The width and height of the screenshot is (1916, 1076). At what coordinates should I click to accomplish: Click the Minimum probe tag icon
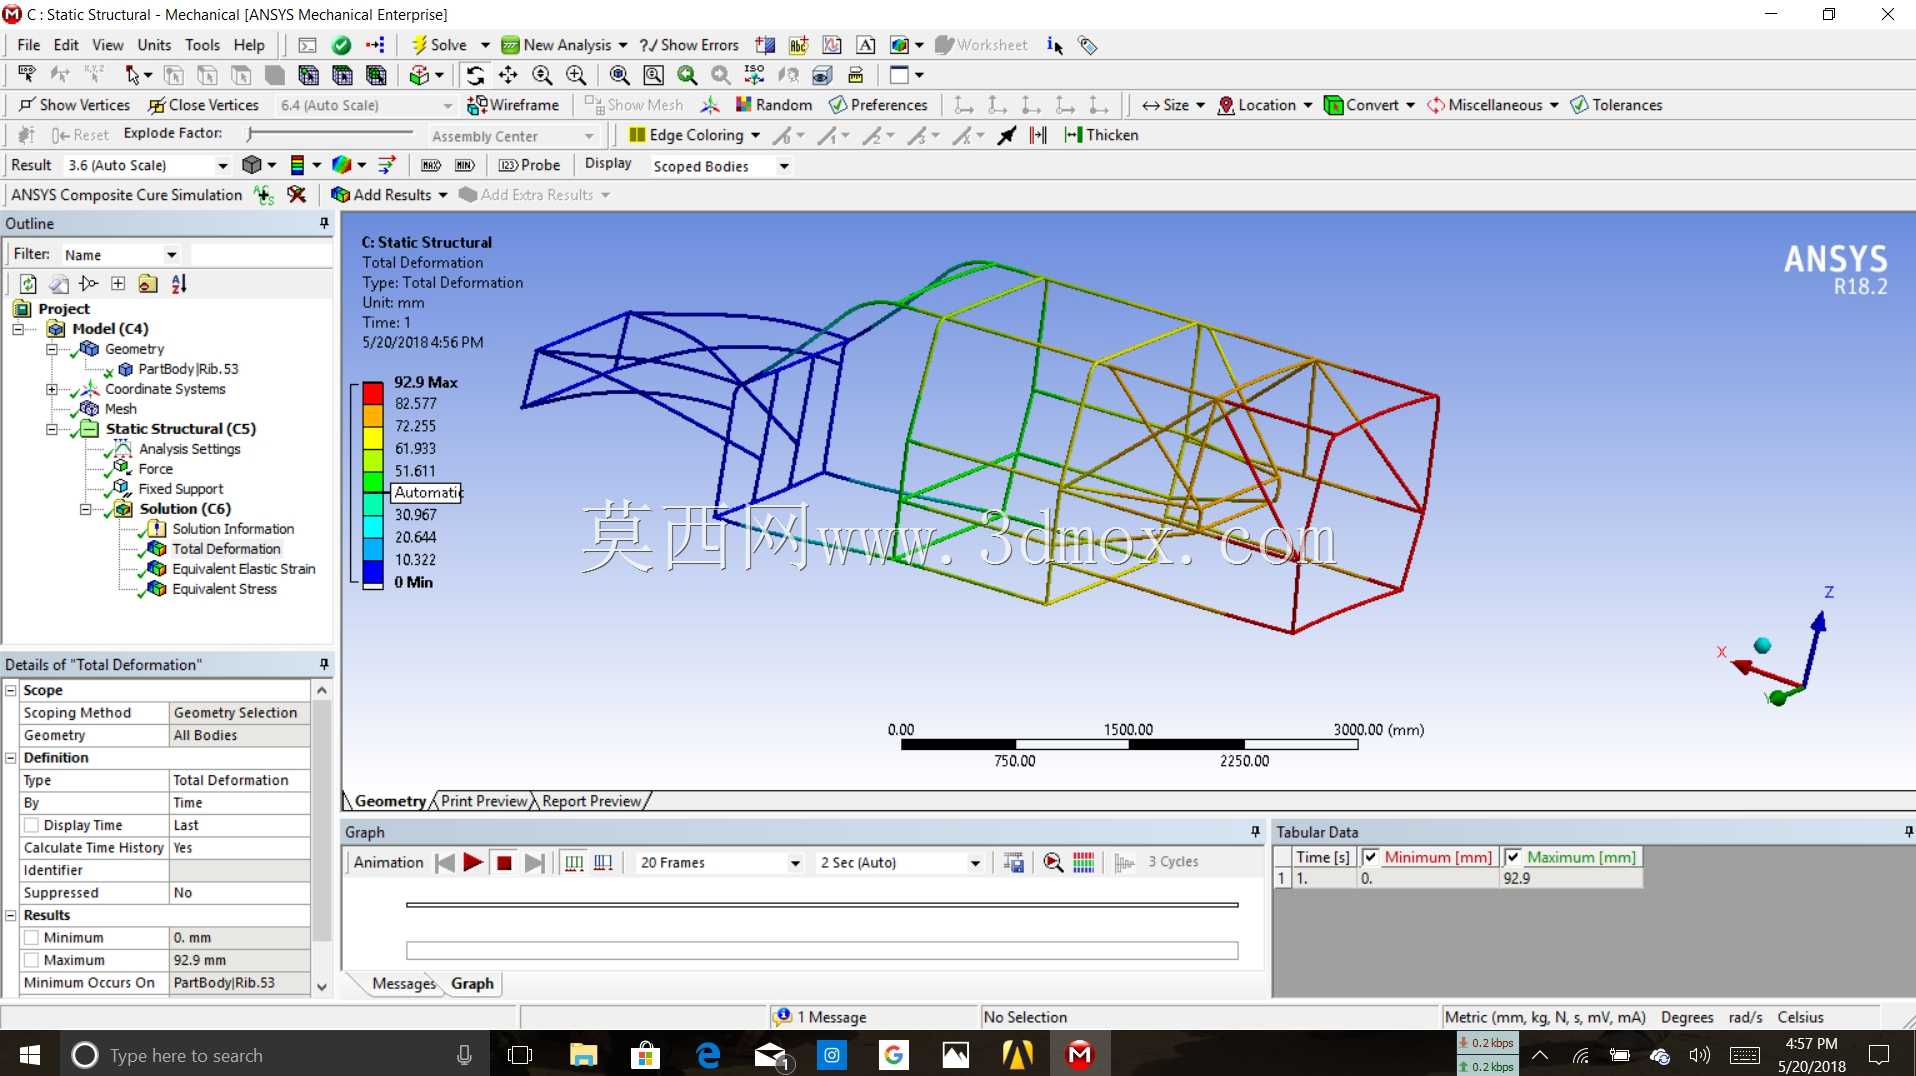click(x=465, y=165)
